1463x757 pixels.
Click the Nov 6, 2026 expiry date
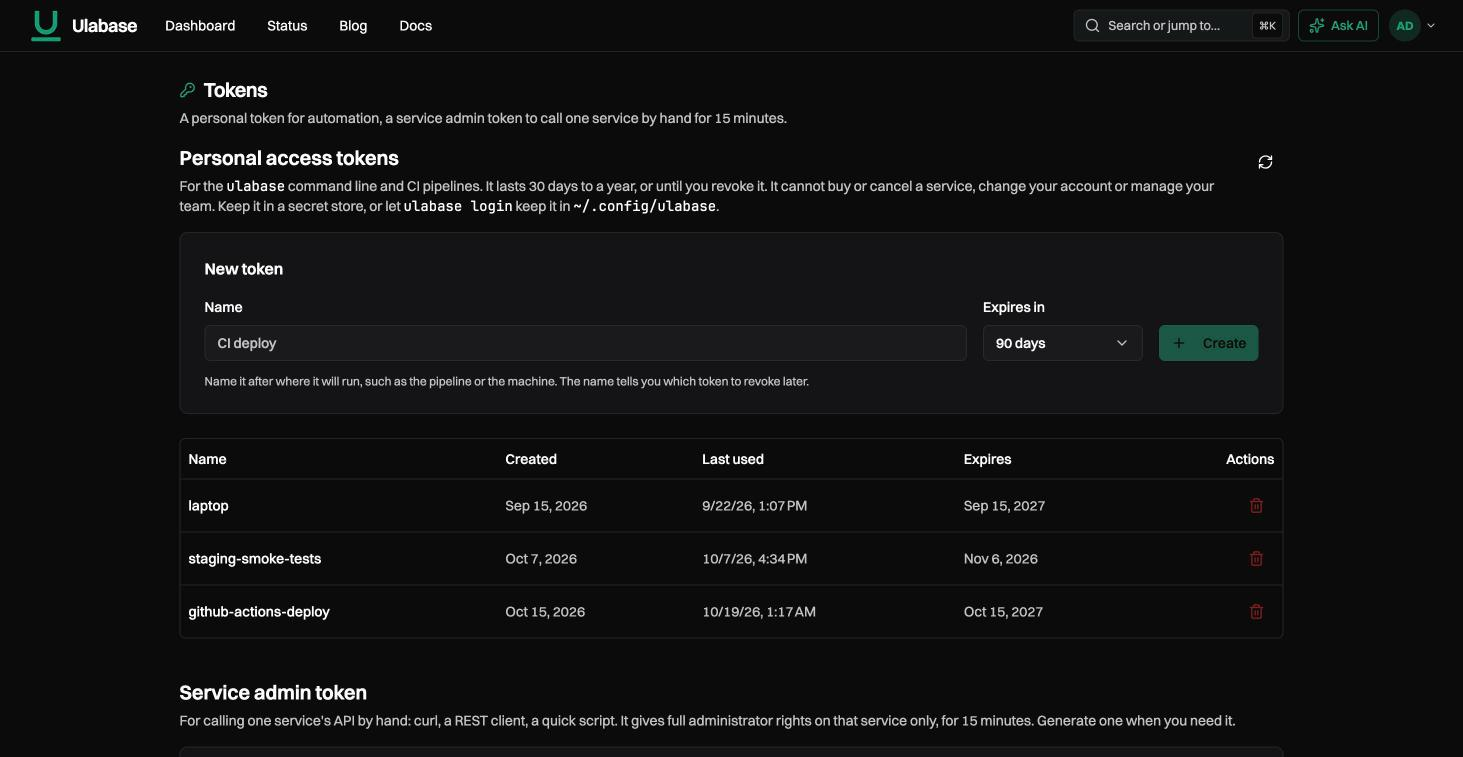[x=1001, y=559]
